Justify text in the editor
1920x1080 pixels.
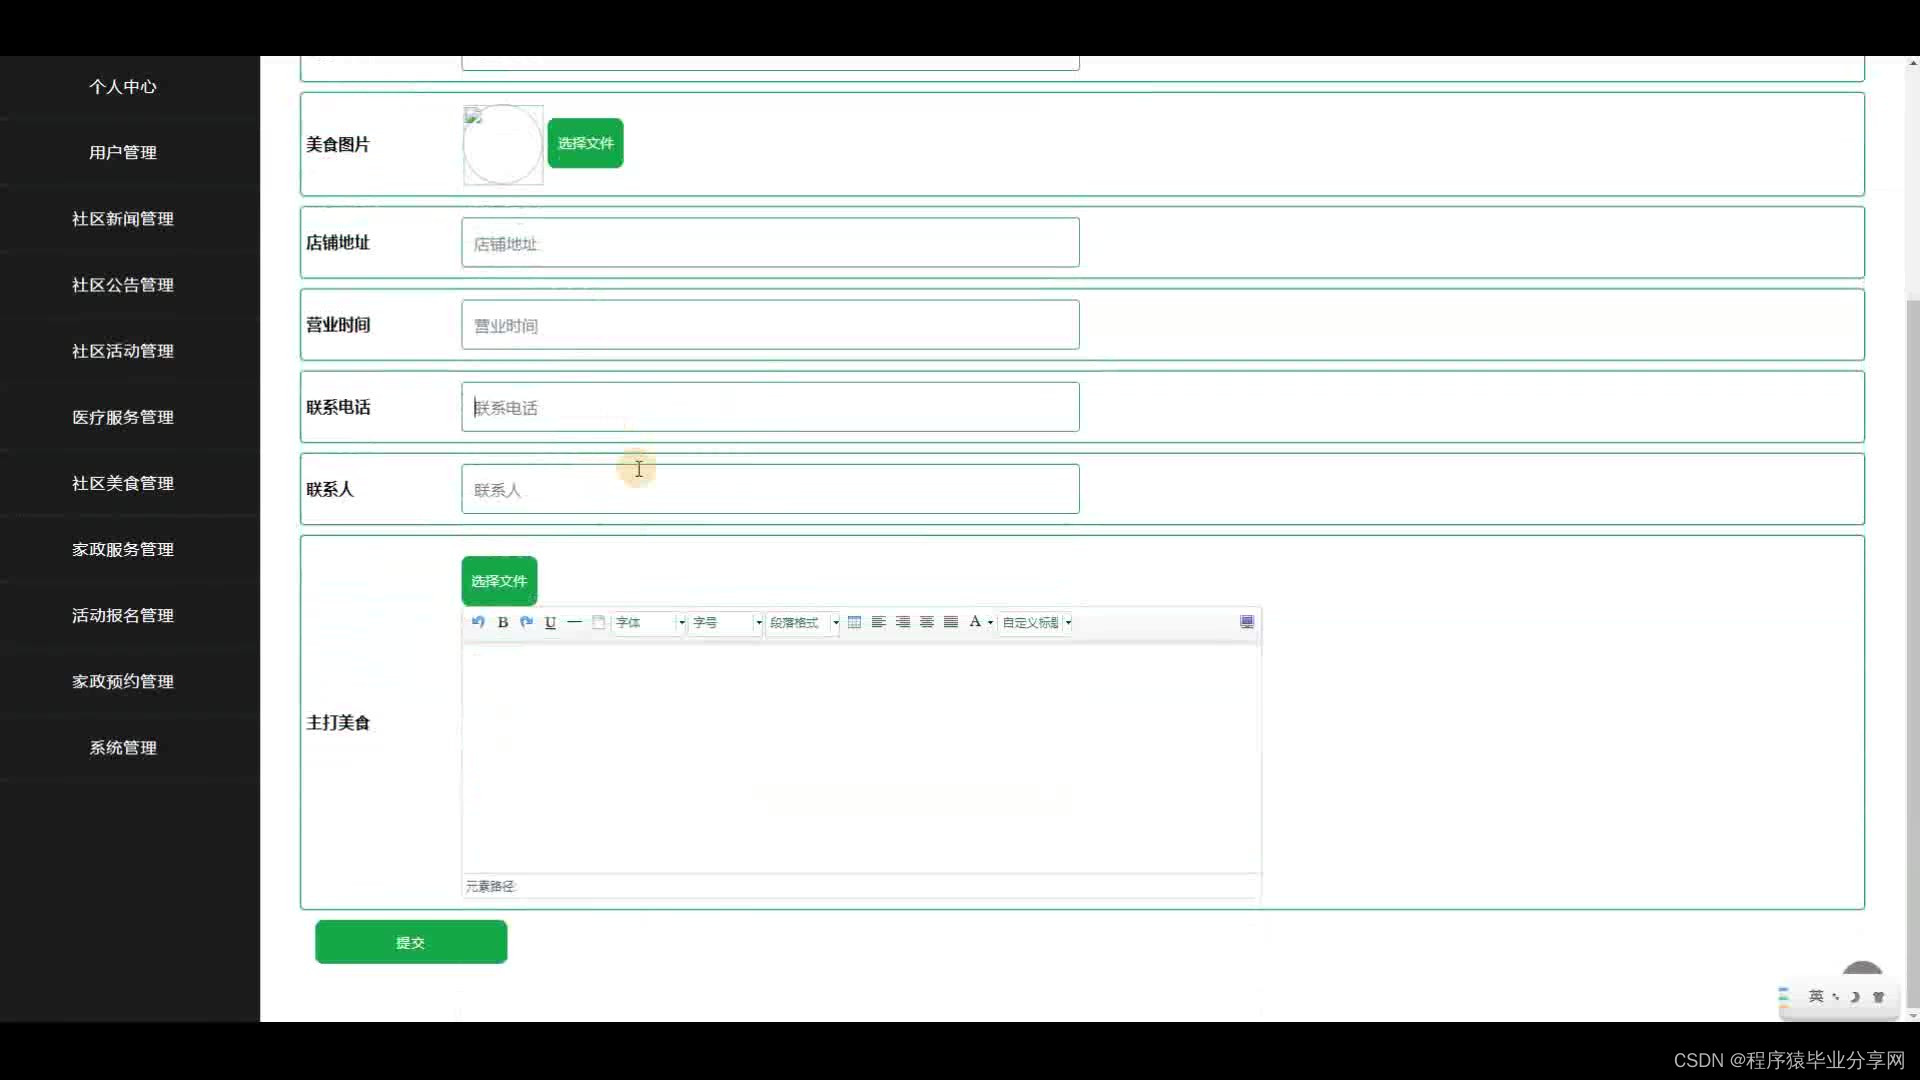[951, 622]
